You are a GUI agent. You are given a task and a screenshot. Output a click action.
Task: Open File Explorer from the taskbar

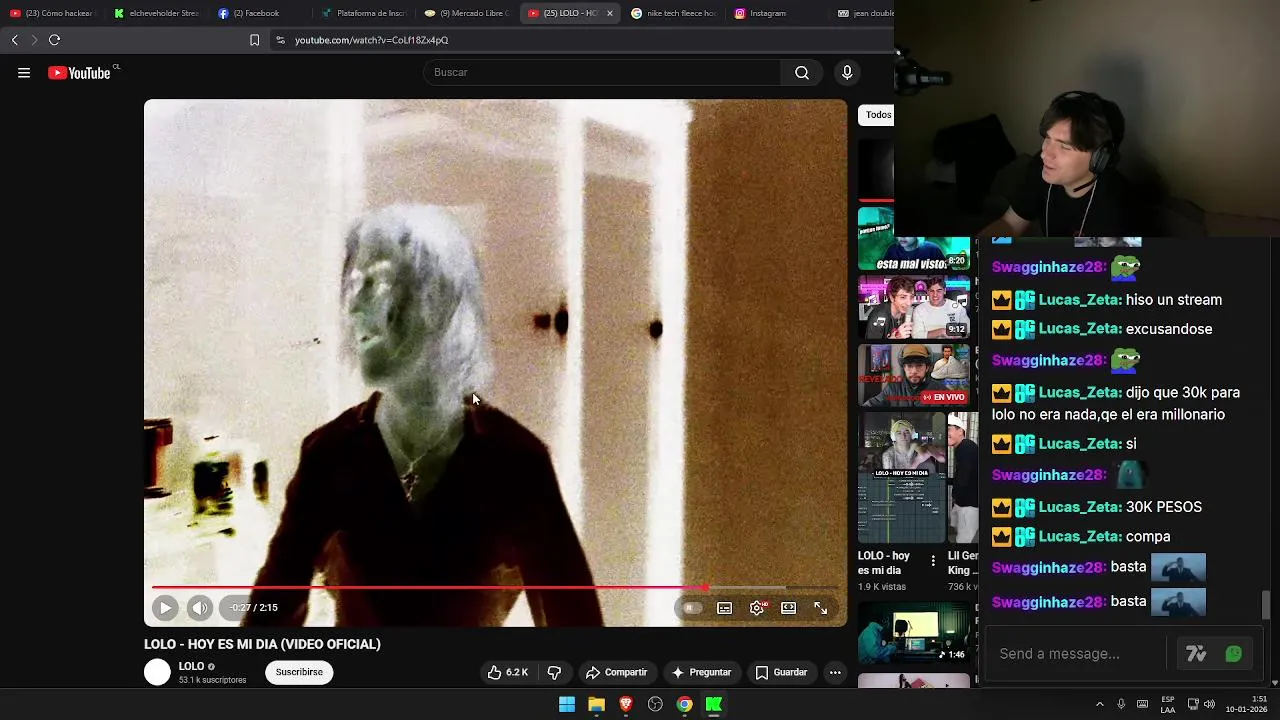coord(596,704)
